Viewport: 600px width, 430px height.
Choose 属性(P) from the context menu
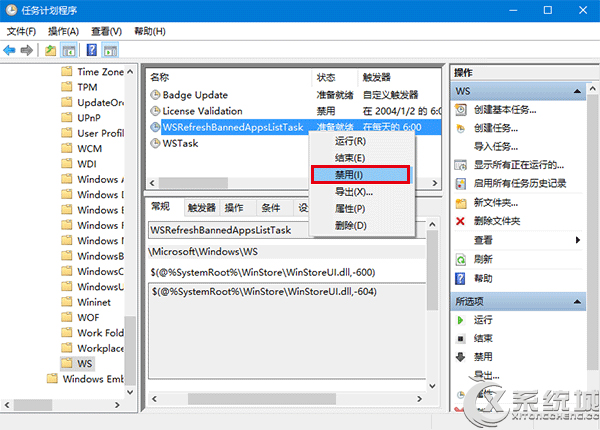362,209
